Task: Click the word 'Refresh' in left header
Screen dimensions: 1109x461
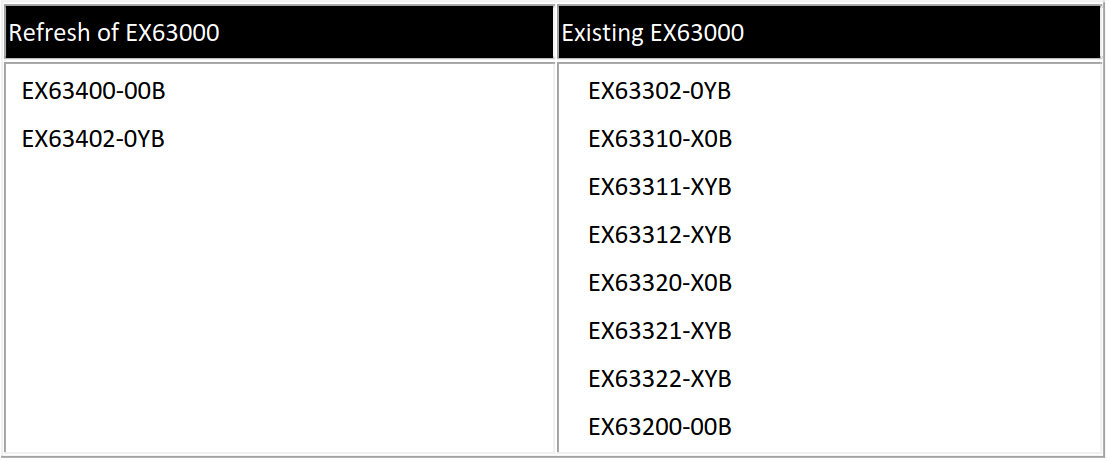Action: click(x=51, y=33)
